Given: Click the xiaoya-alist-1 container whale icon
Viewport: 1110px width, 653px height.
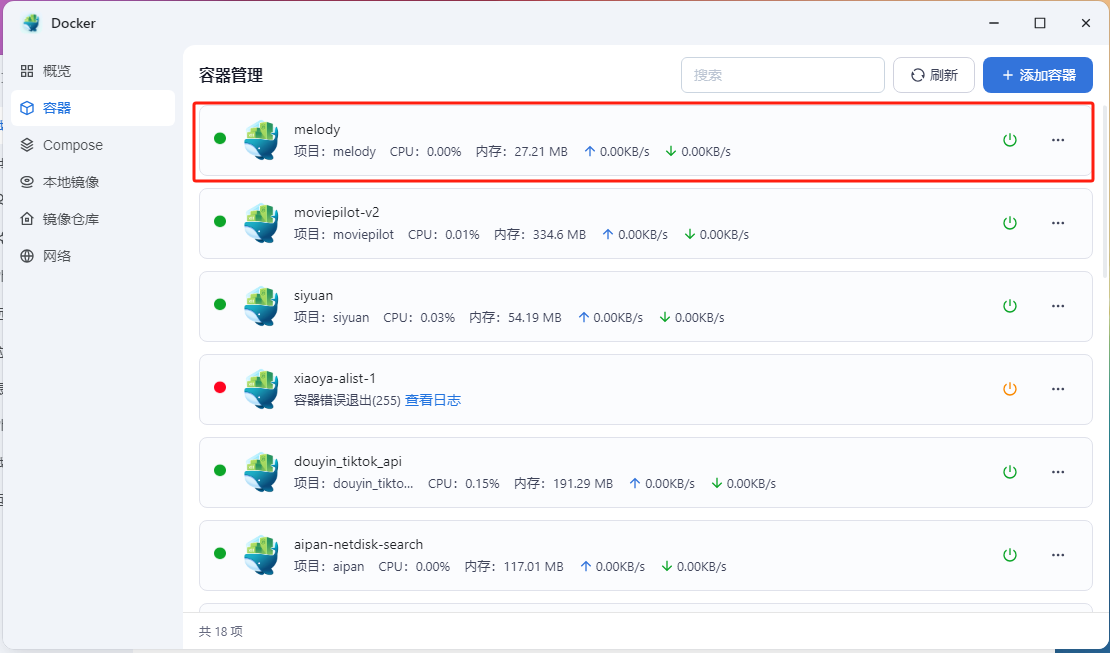Looking at the screenshot, I should 261,389.
